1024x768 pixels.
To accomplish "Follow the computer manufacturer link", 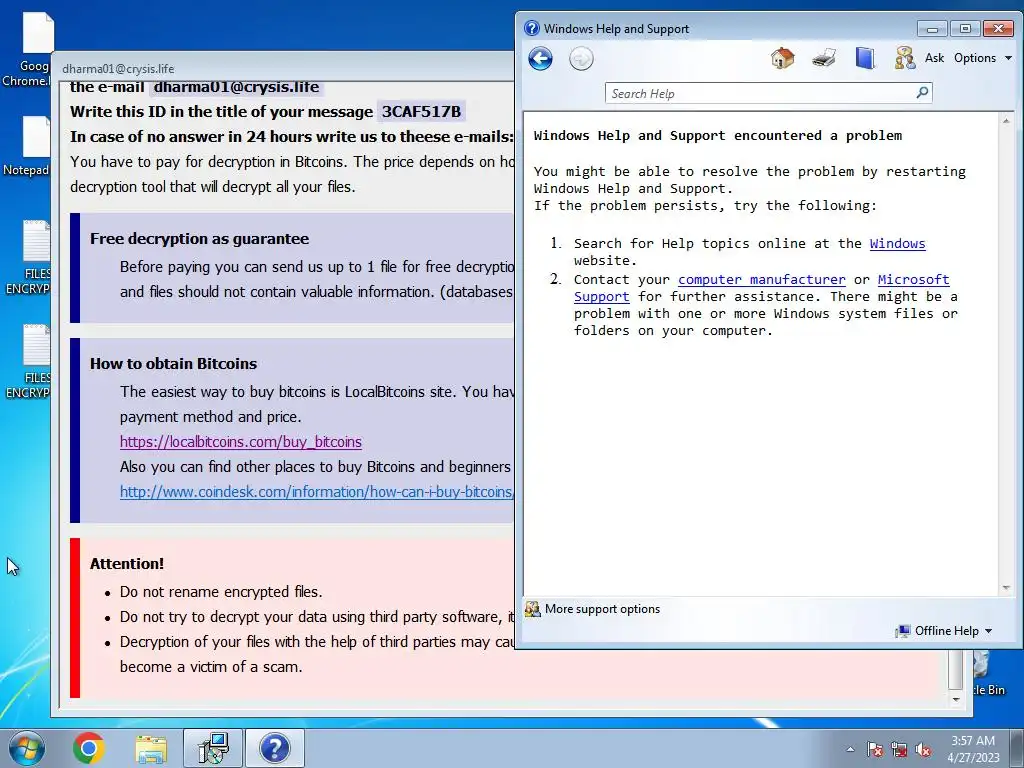I will click(761, 280).
